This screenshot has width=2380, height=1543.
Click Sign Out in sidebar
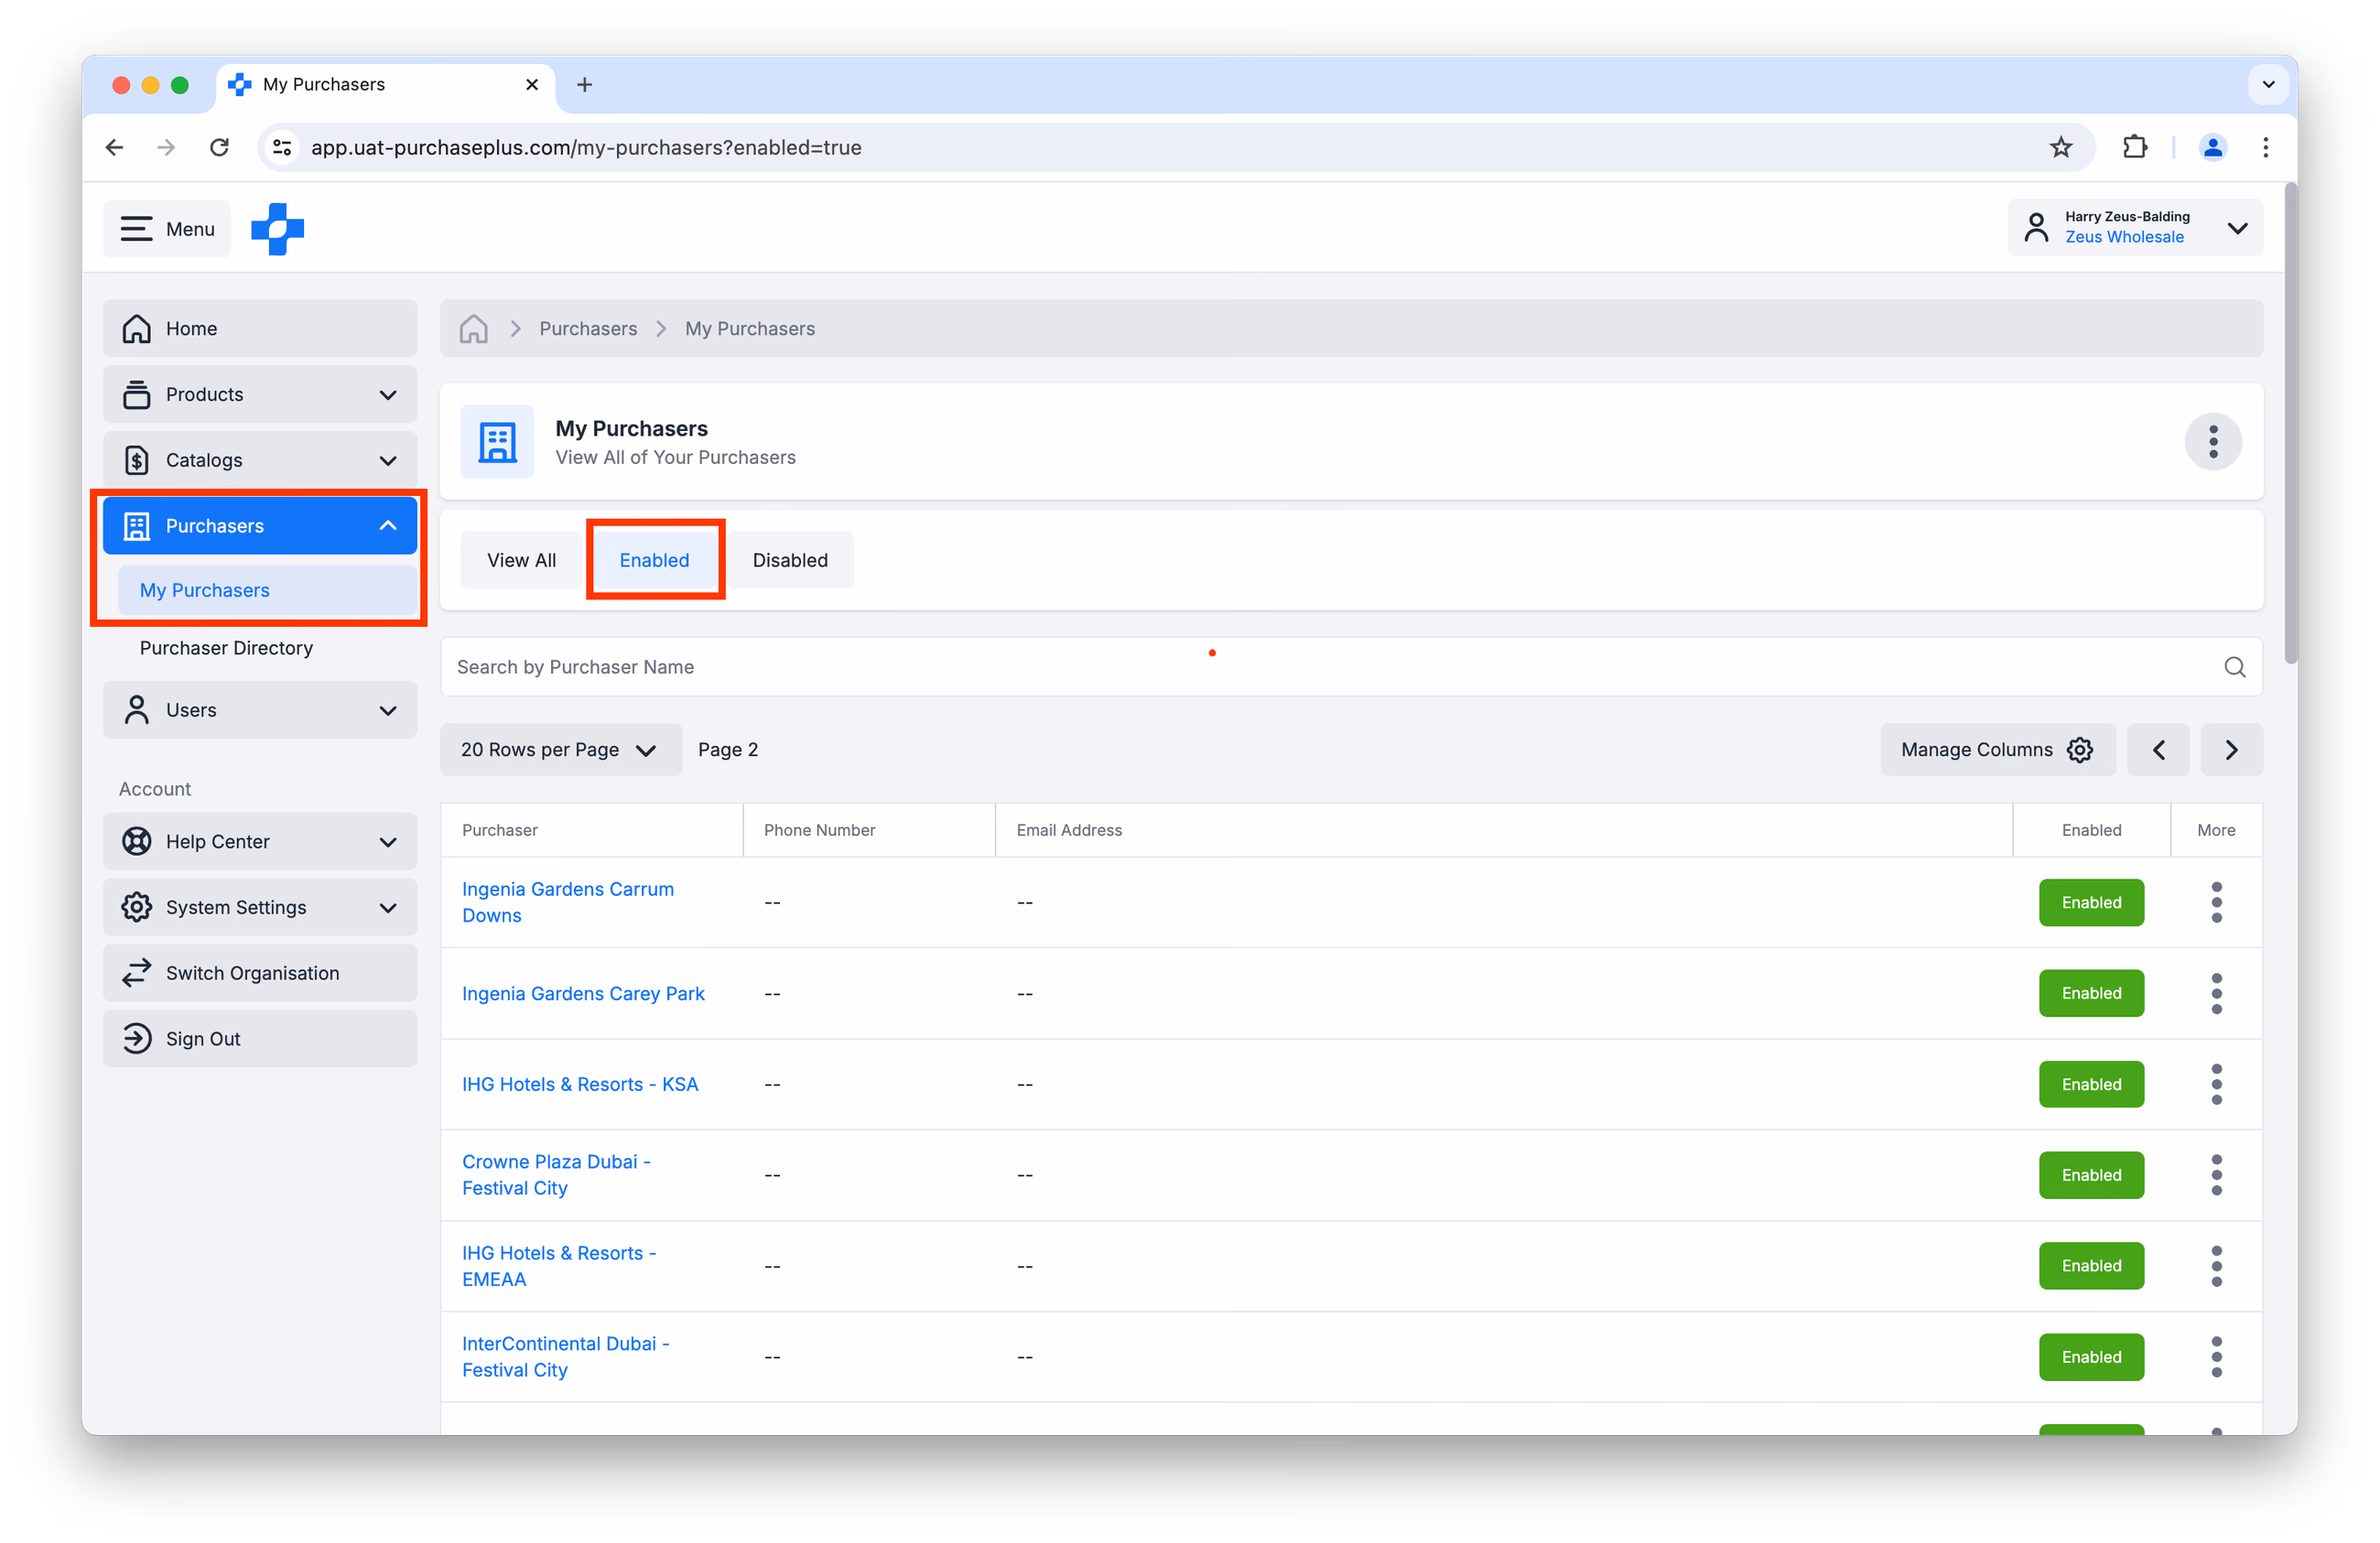pyautogui.click(x=260, y=1039)
